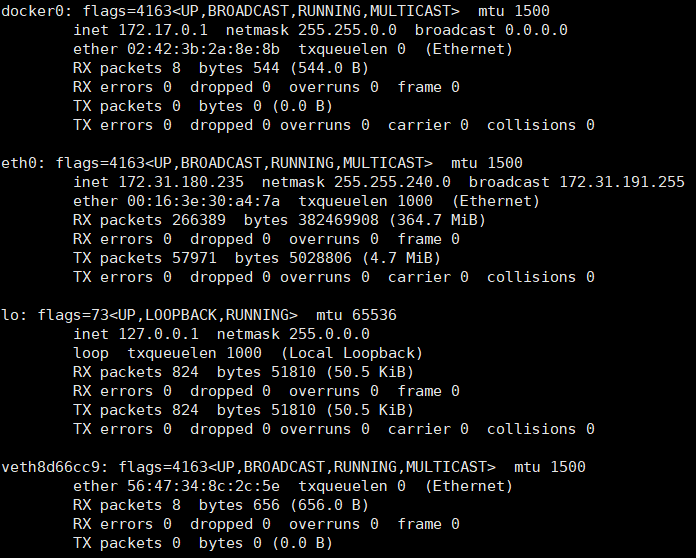
Task: Click the eth0 RX packets count 266389
Action: pyautogui.click(x=199, y=220)
